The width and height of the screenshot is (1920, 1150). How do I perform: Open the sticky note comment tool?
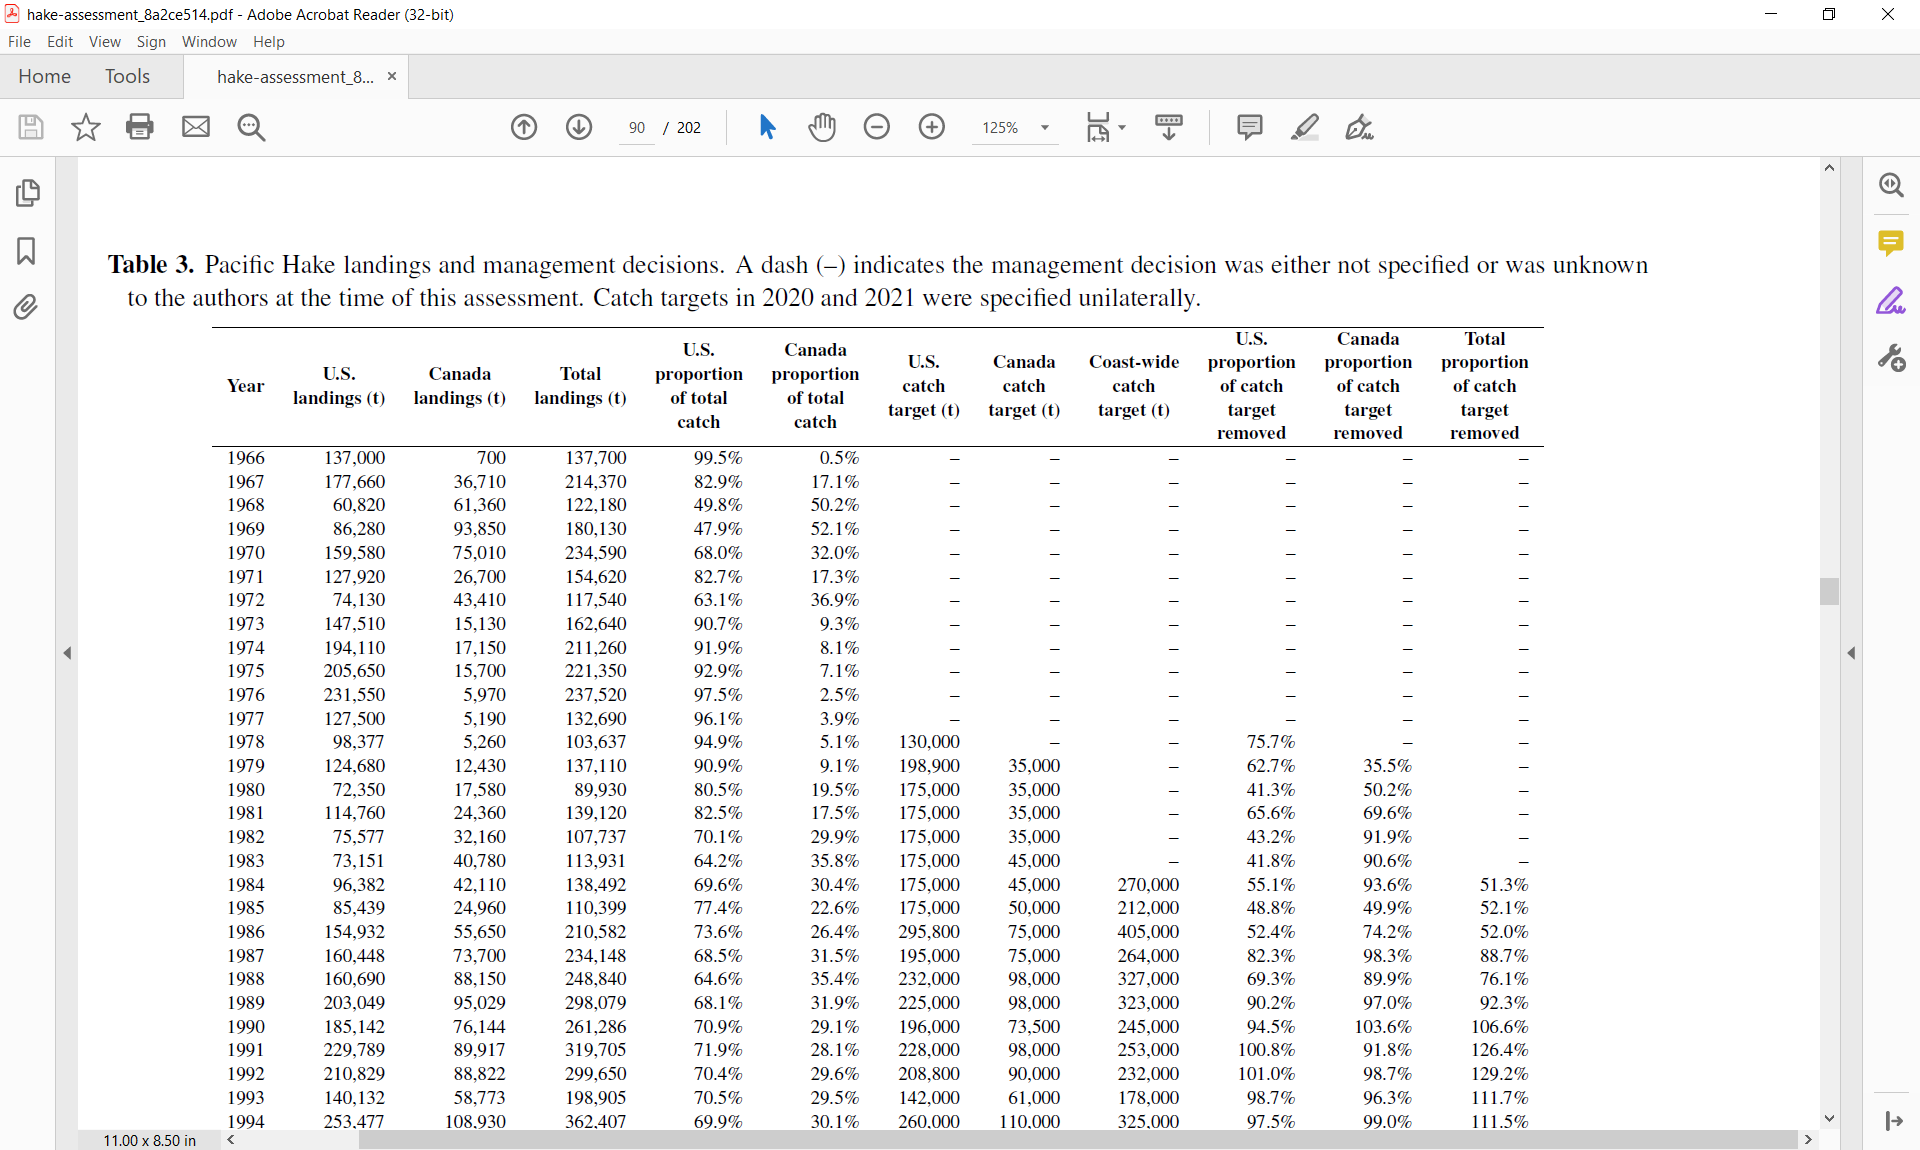(1250, 127)
